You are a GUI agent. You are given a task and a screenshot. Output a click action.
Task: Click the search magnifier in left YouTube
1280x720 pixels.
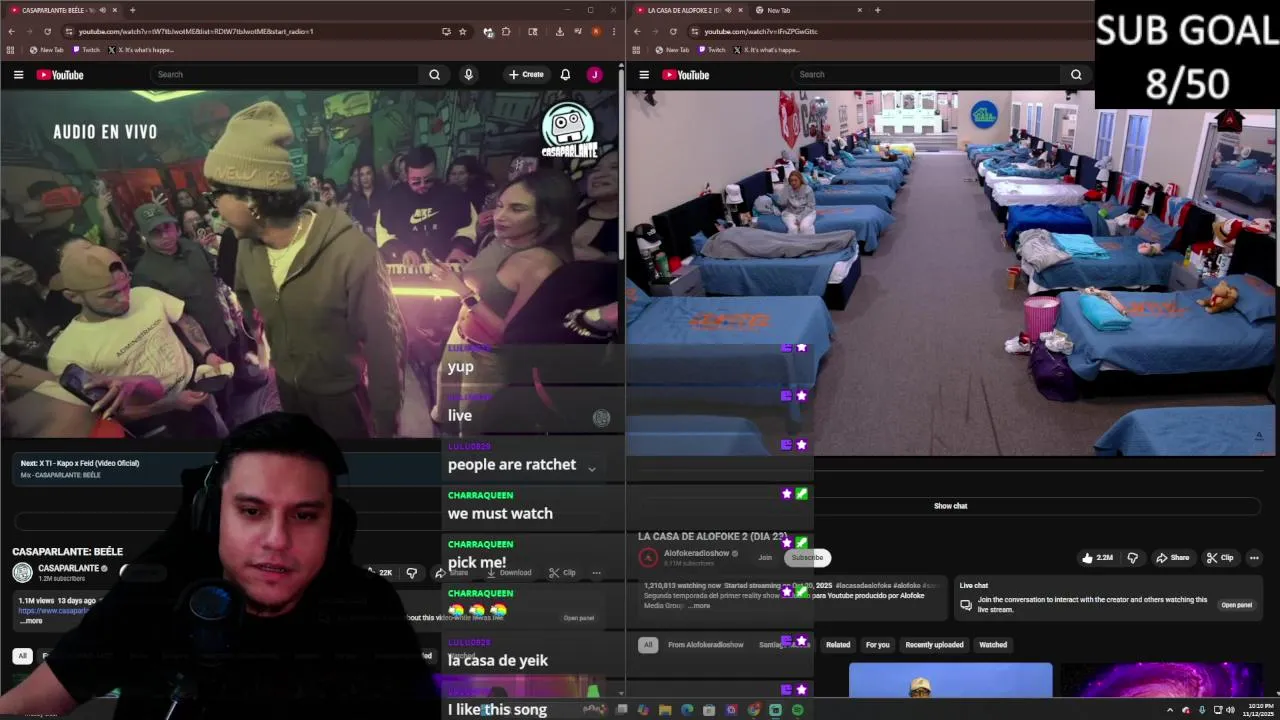[434, 75]
